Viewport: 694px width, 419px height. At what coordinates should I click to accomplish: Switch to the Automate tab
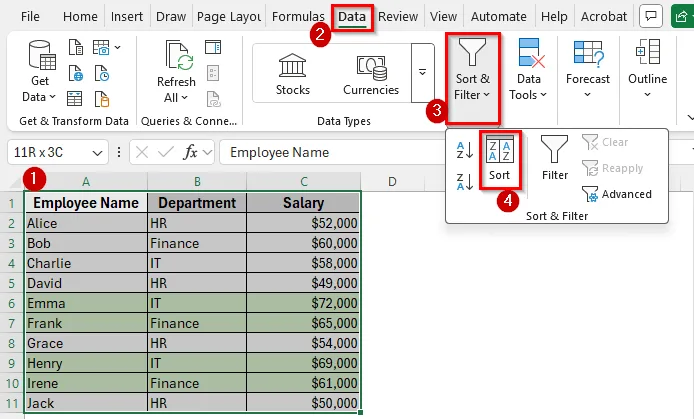(498, 16)
